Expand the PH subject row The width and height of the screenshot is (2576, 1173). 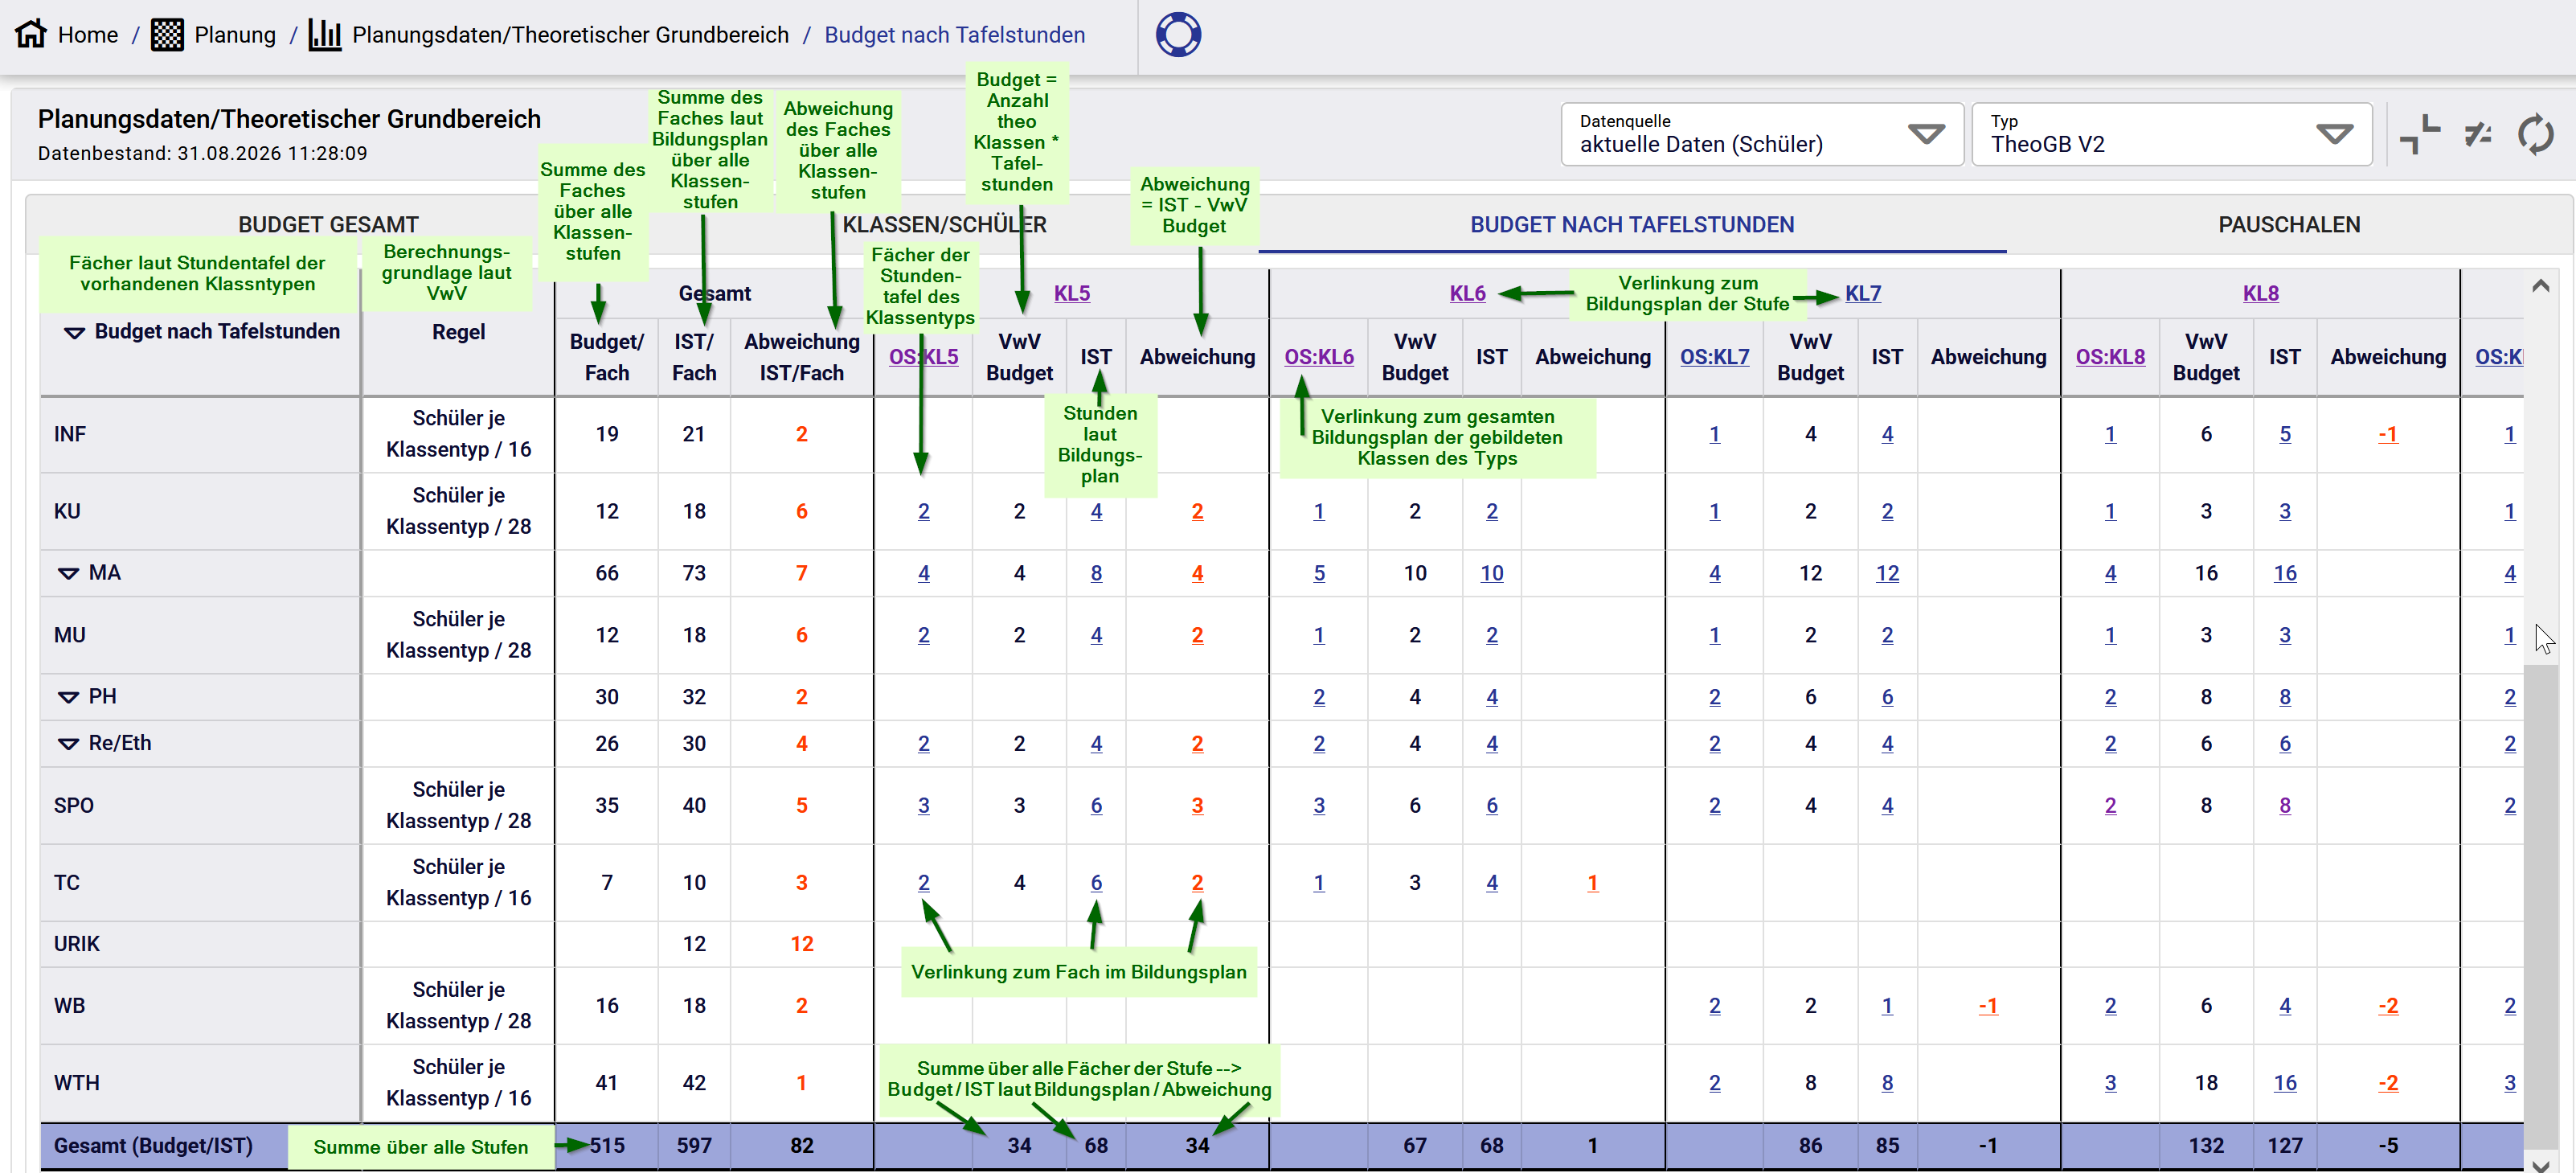[x=68, y=697]
